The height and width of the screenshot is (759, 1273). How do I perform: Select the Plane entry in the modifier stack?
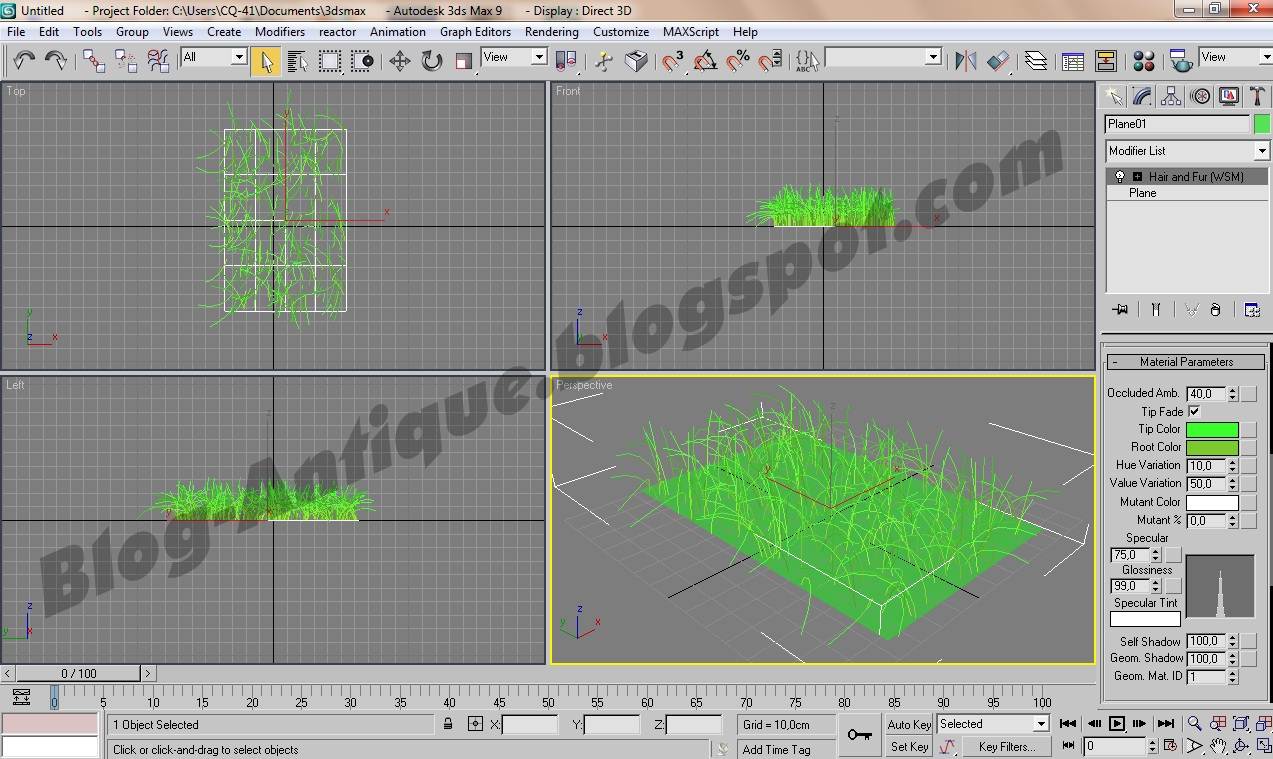tap(1142, 192)
